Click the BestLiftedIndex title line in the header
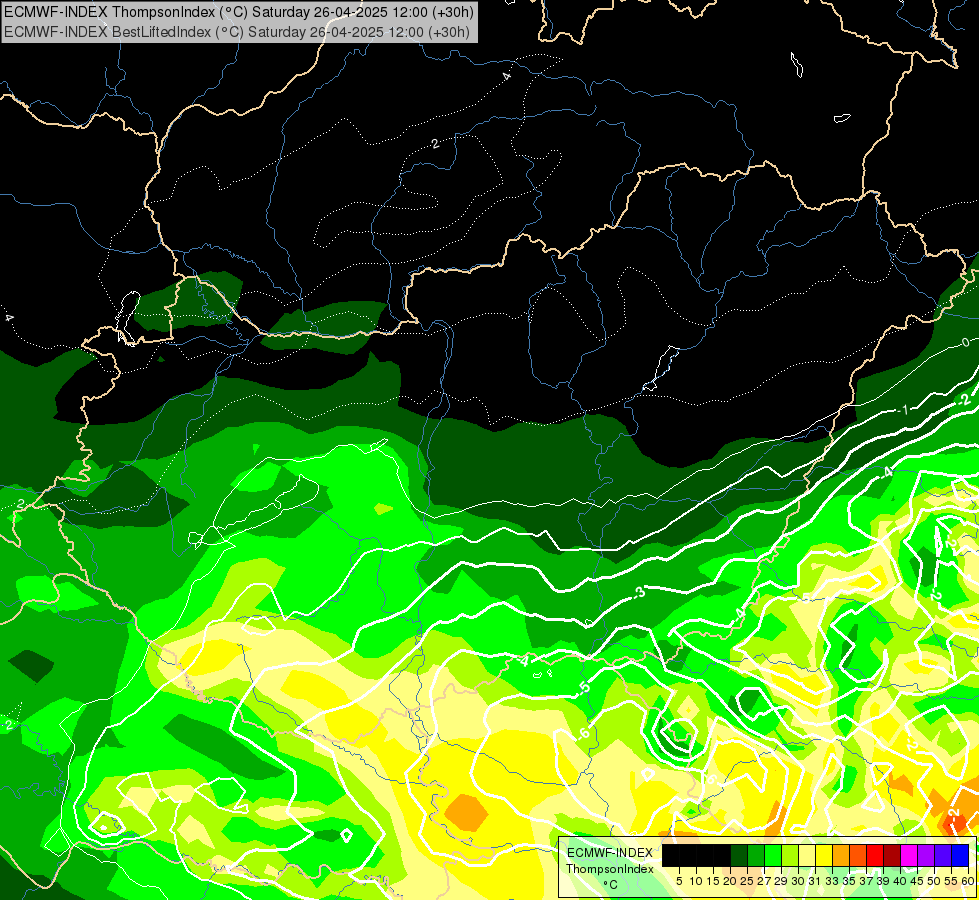The height and width of the screenshot is (900, 979). tap(237, 31)
